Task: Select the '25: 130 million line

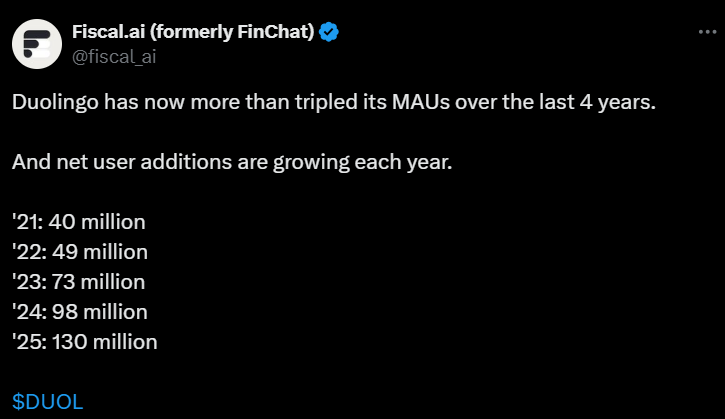Action: pos(85,341)
